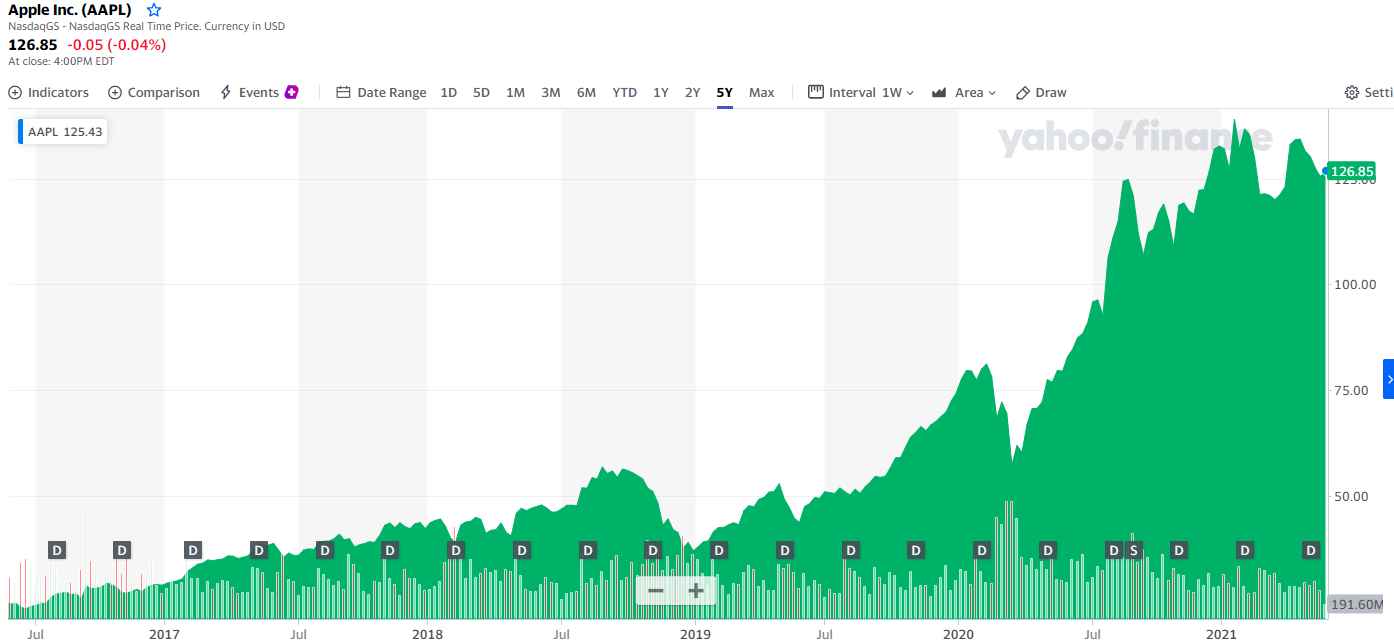Select the 1Y range tab

click(x=661, y=93)
